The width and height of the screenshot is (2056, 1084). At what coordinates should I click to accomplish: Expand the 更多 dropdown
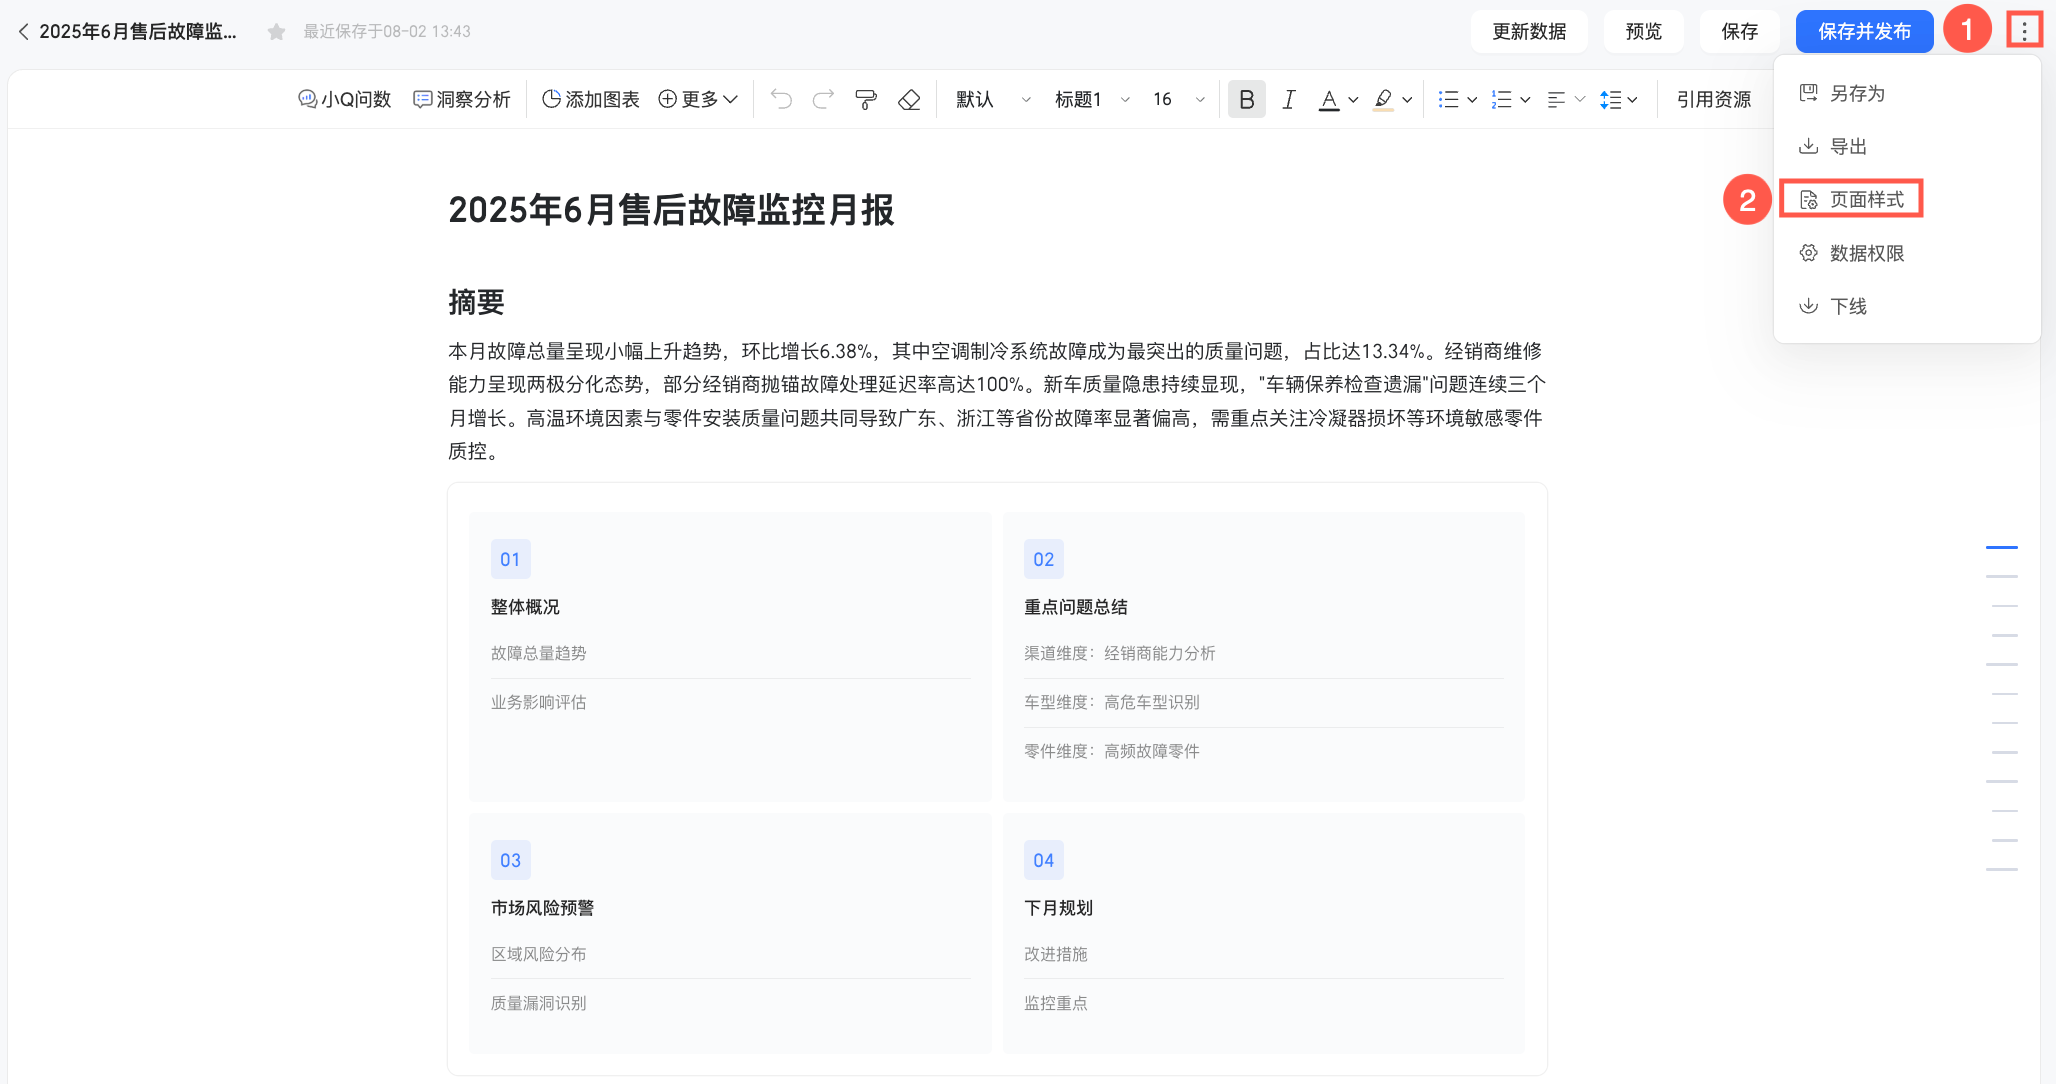(698, 99)
